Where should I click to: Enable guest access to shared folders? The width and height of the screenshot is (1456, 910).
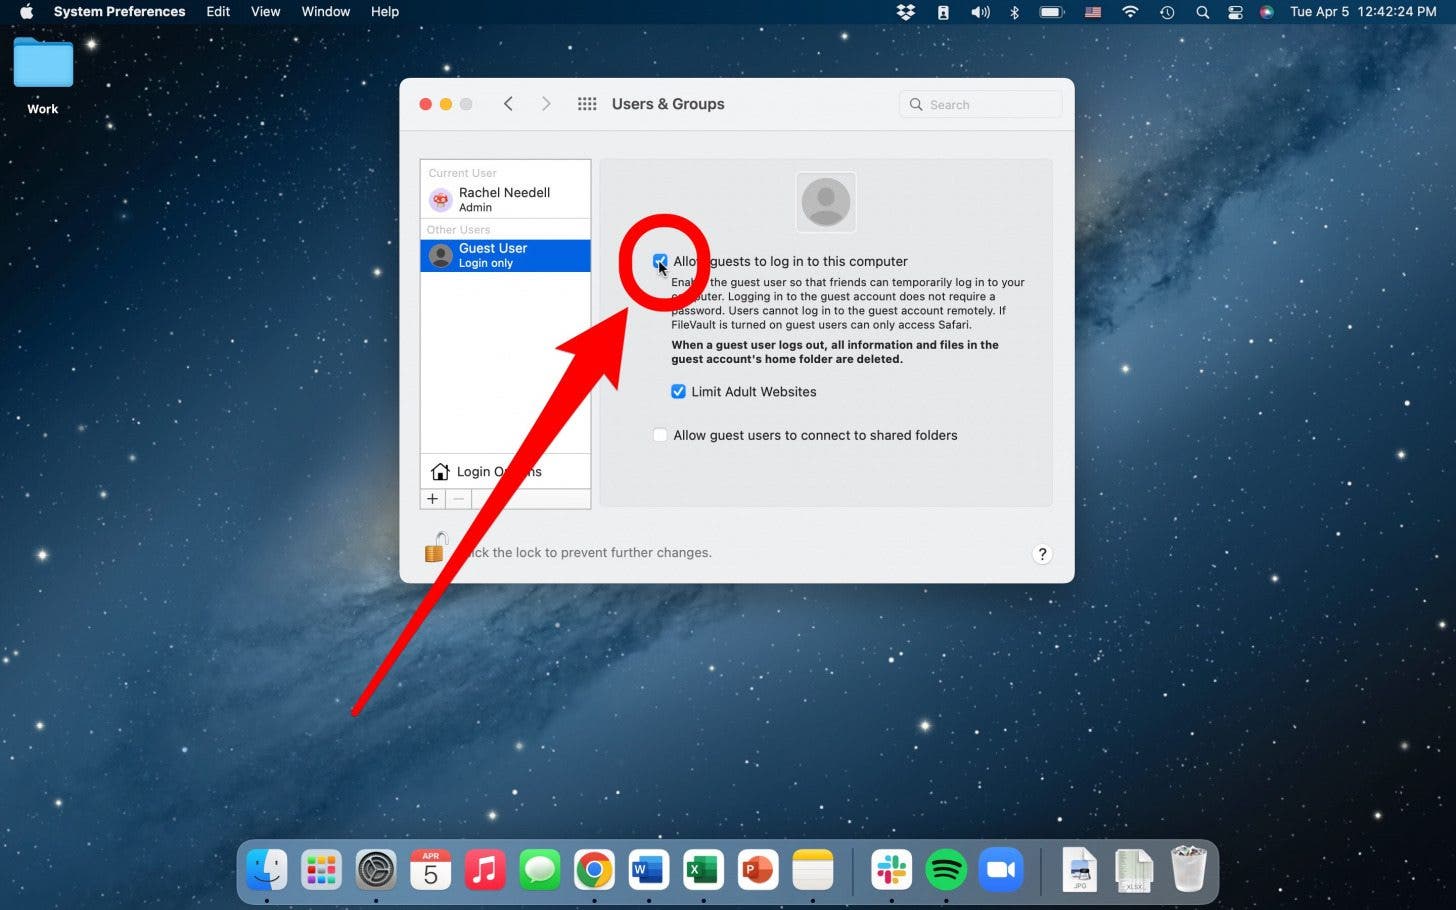[x=660, y=435]
